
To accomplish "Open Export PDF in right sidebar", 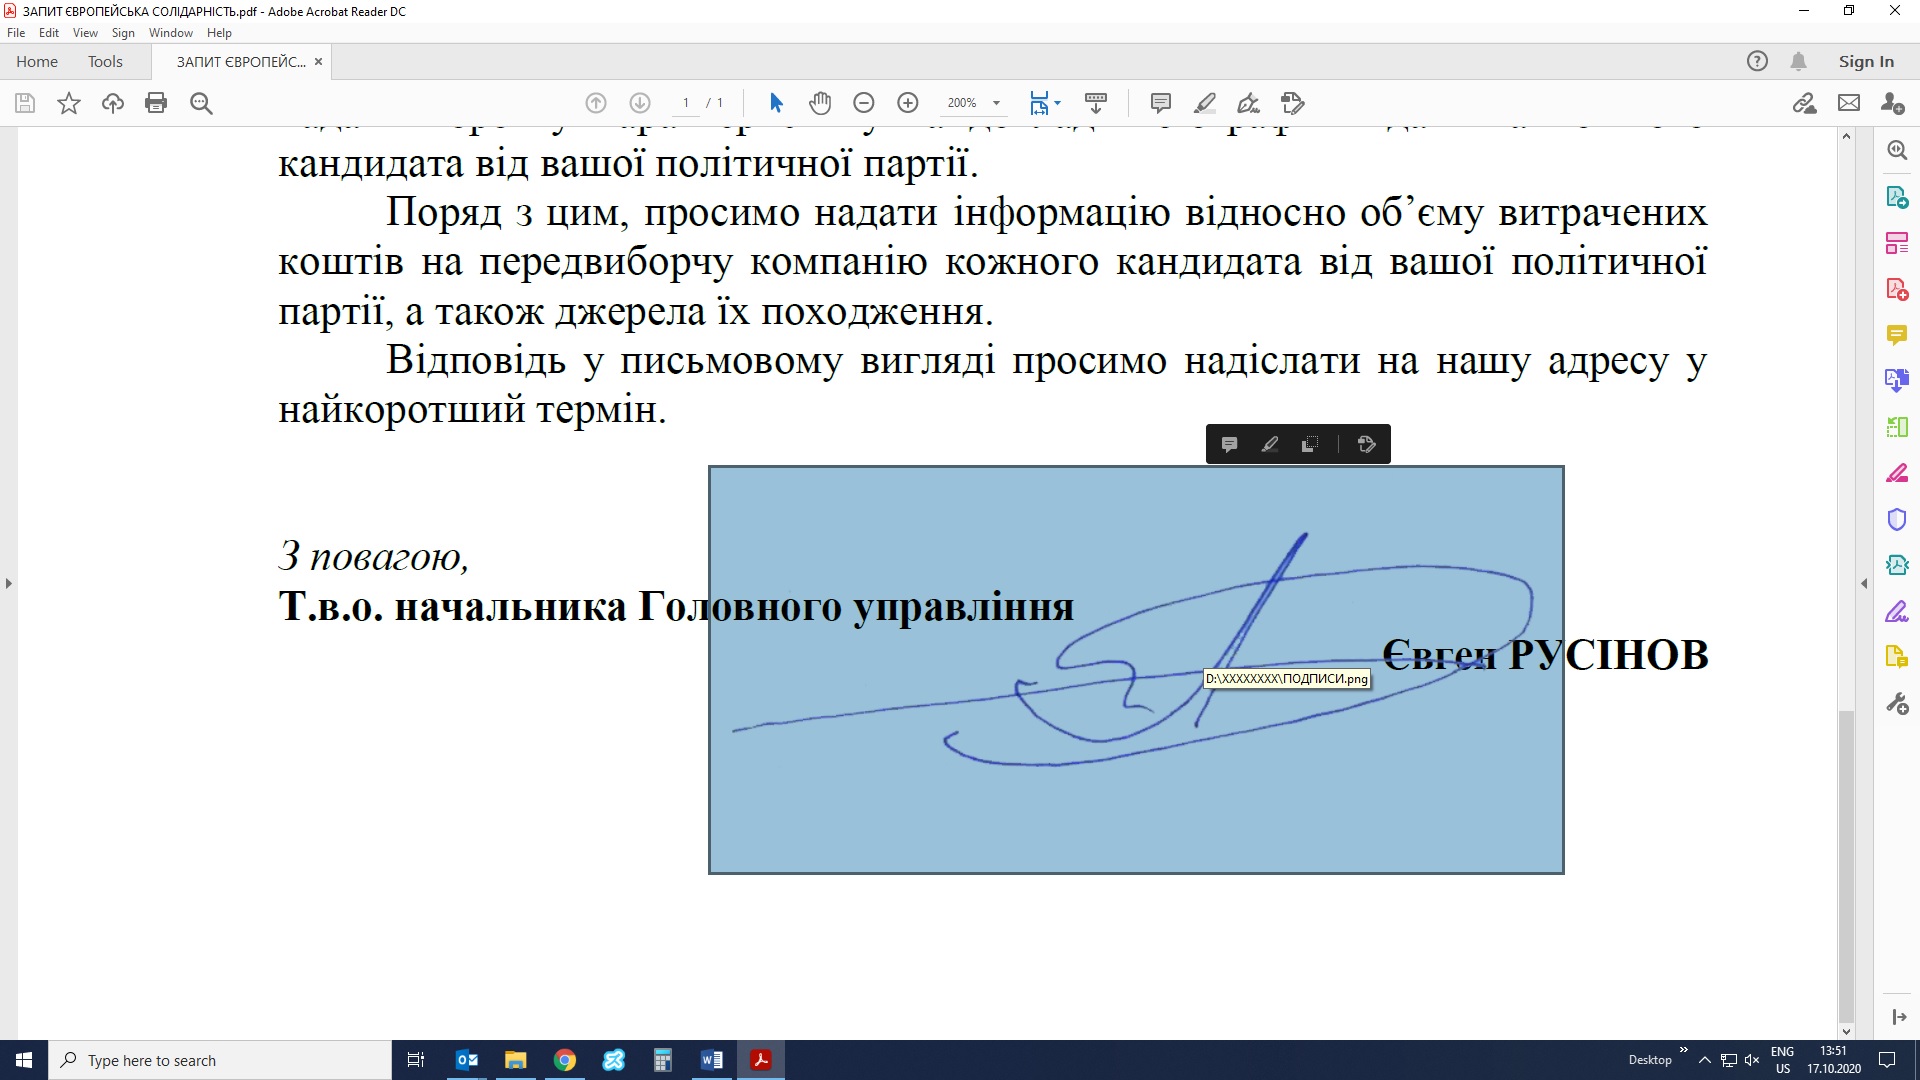I will click(1897, 197).
